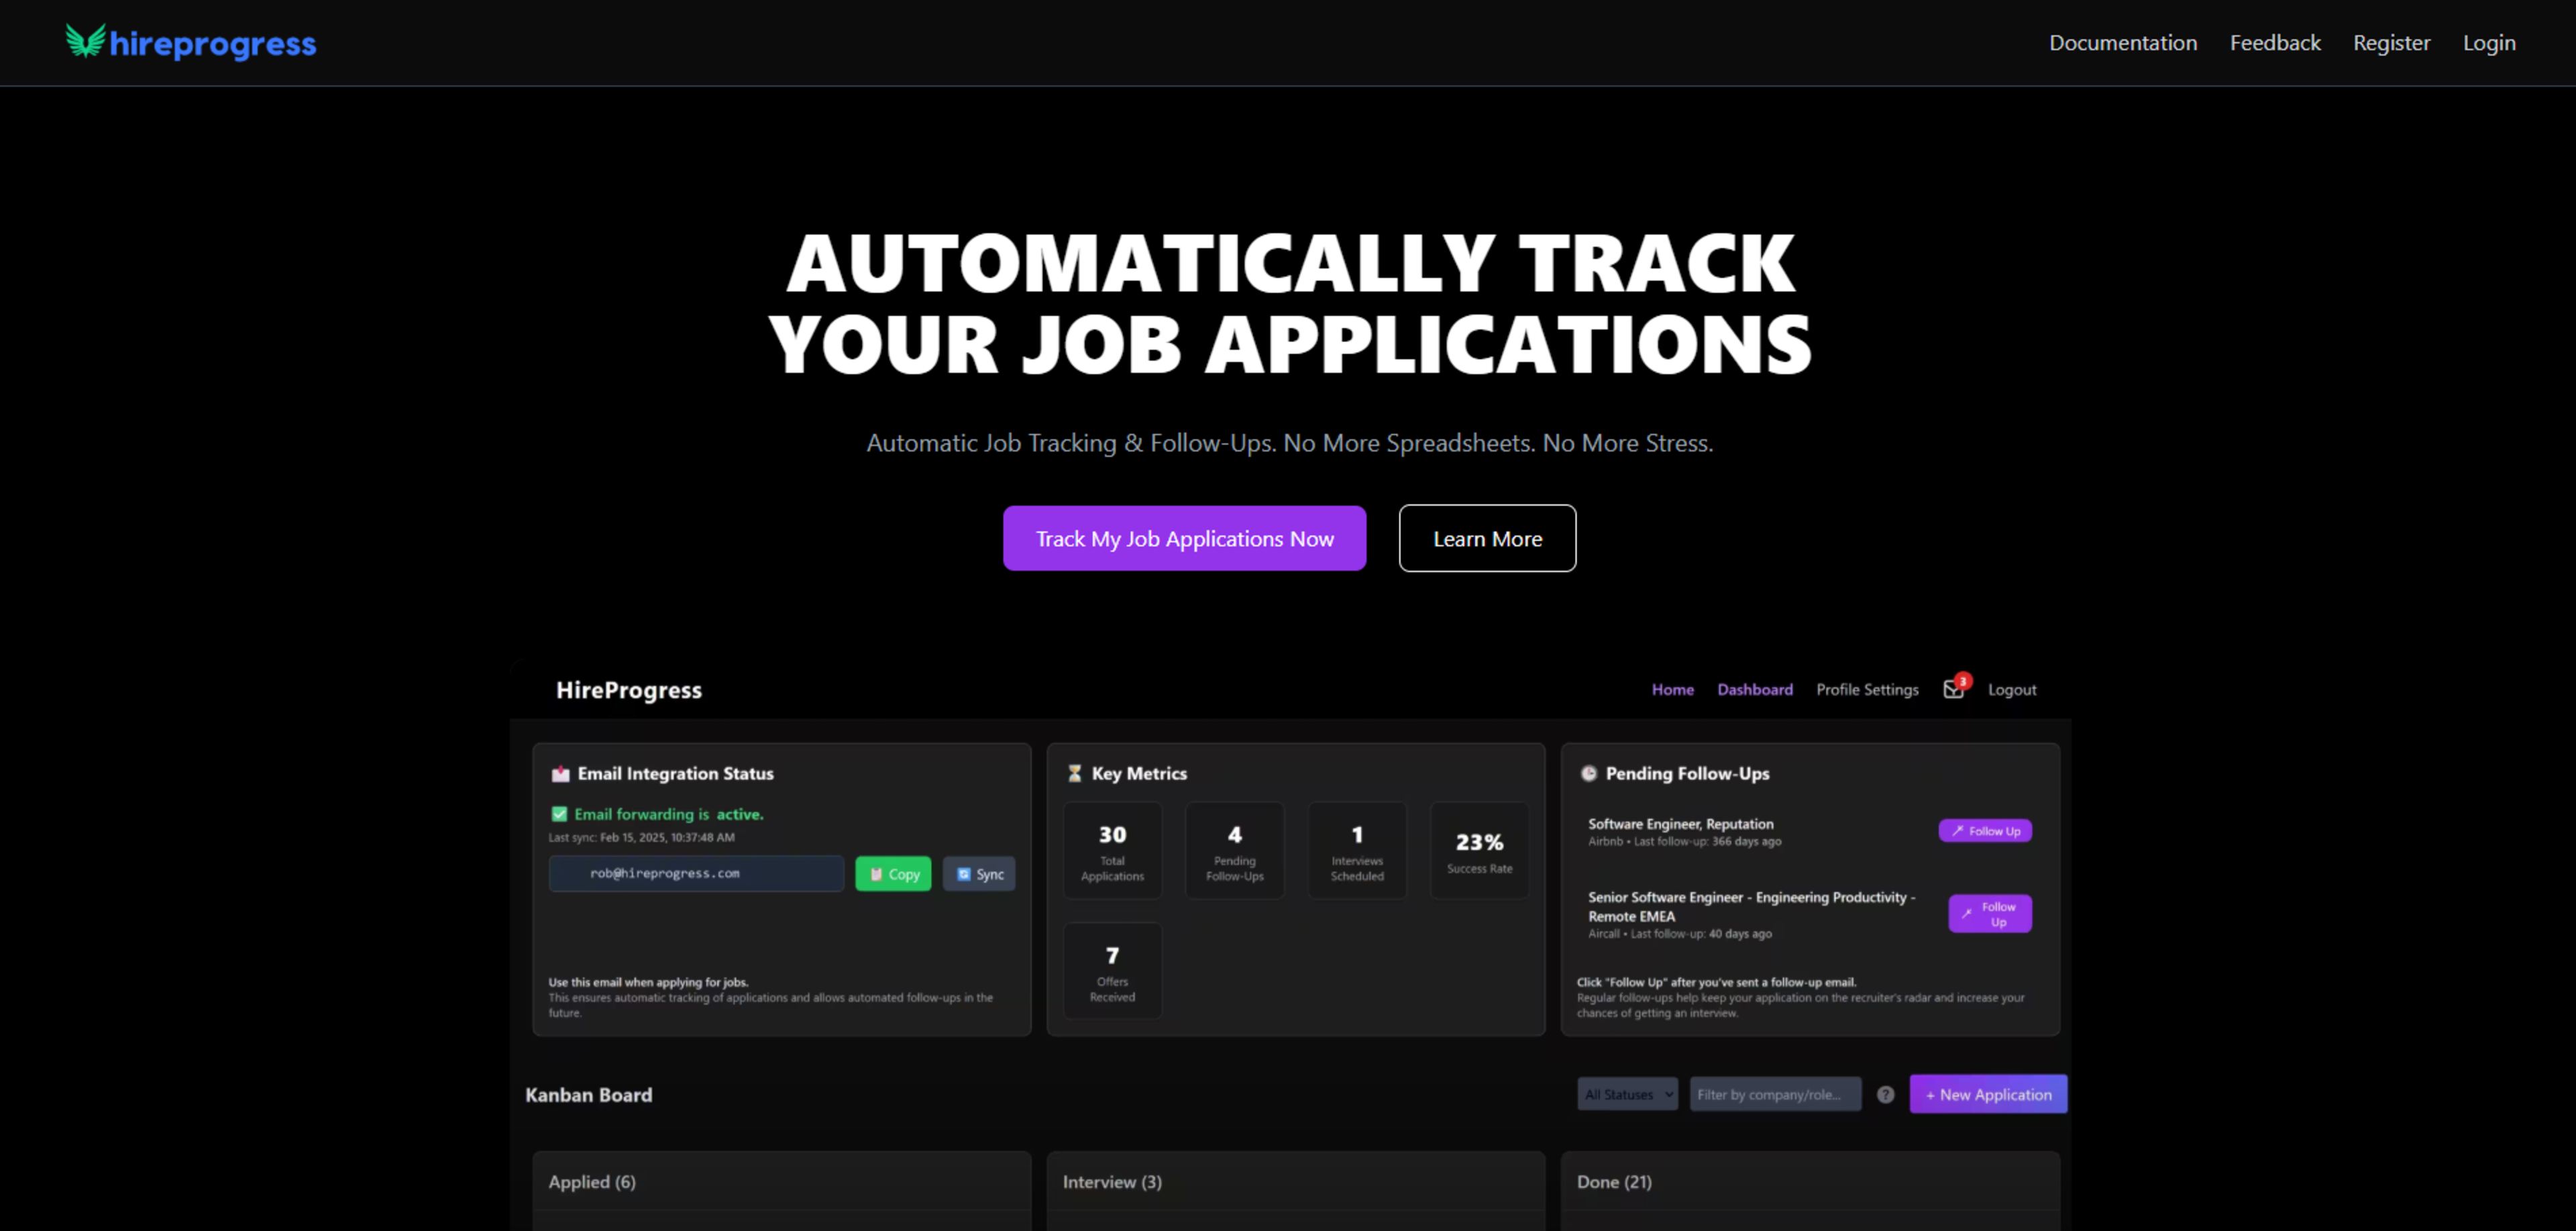Screen dimensions: 2576x1231
Task: Click the Email Integration Status mailbox icon
Action: click(x=560, y=772)
